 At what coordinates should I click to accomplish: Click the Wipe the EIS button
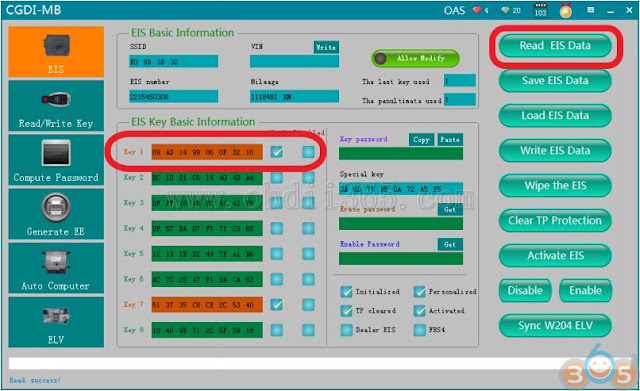[555, 186]
